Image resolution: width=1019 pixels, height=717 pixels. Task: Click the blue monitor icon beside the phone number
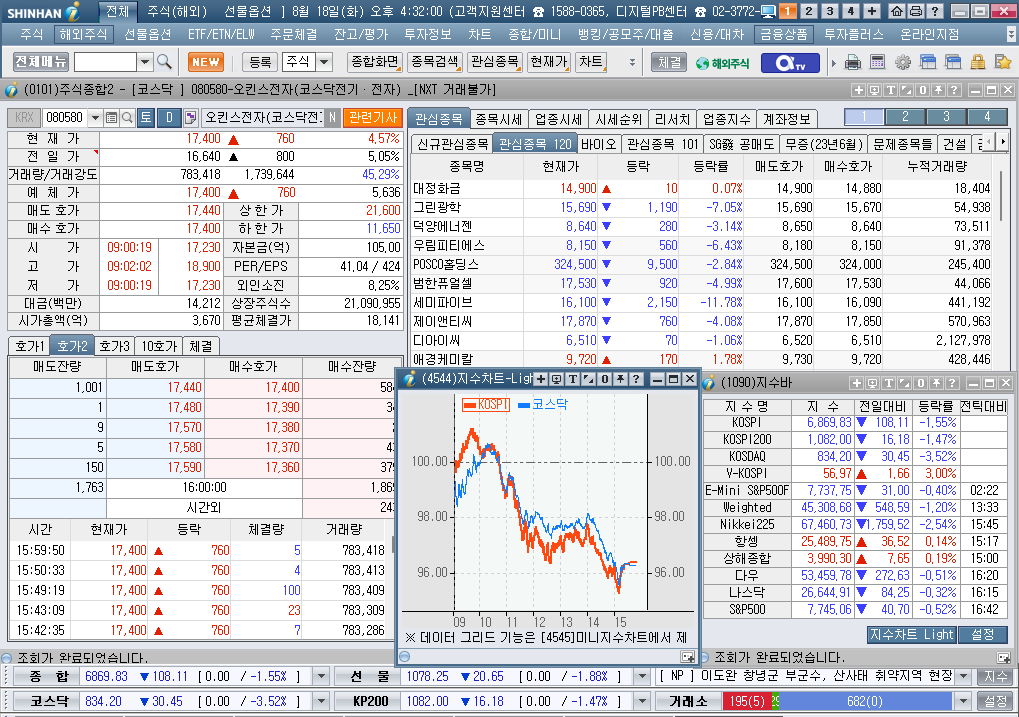pyautogui.click(x=768, y=11)
